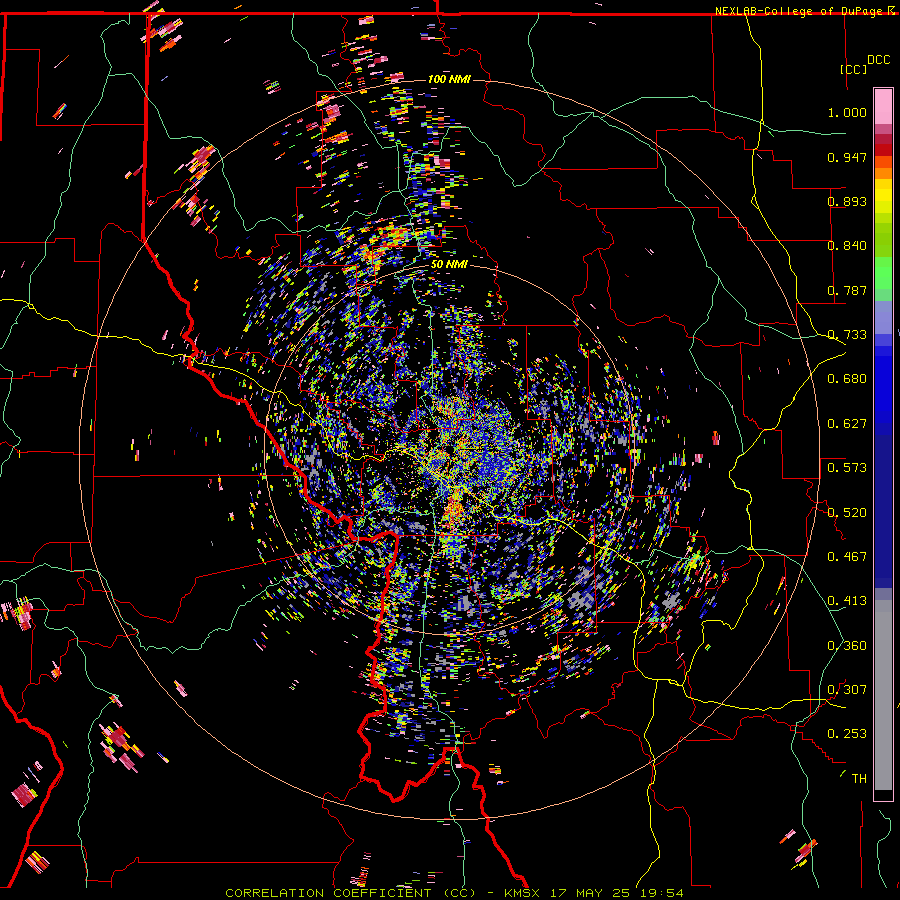Click the 0.467 scale value
Image resolution: width=900 pixels, height=900 pixels.
(x=847, y=557)
